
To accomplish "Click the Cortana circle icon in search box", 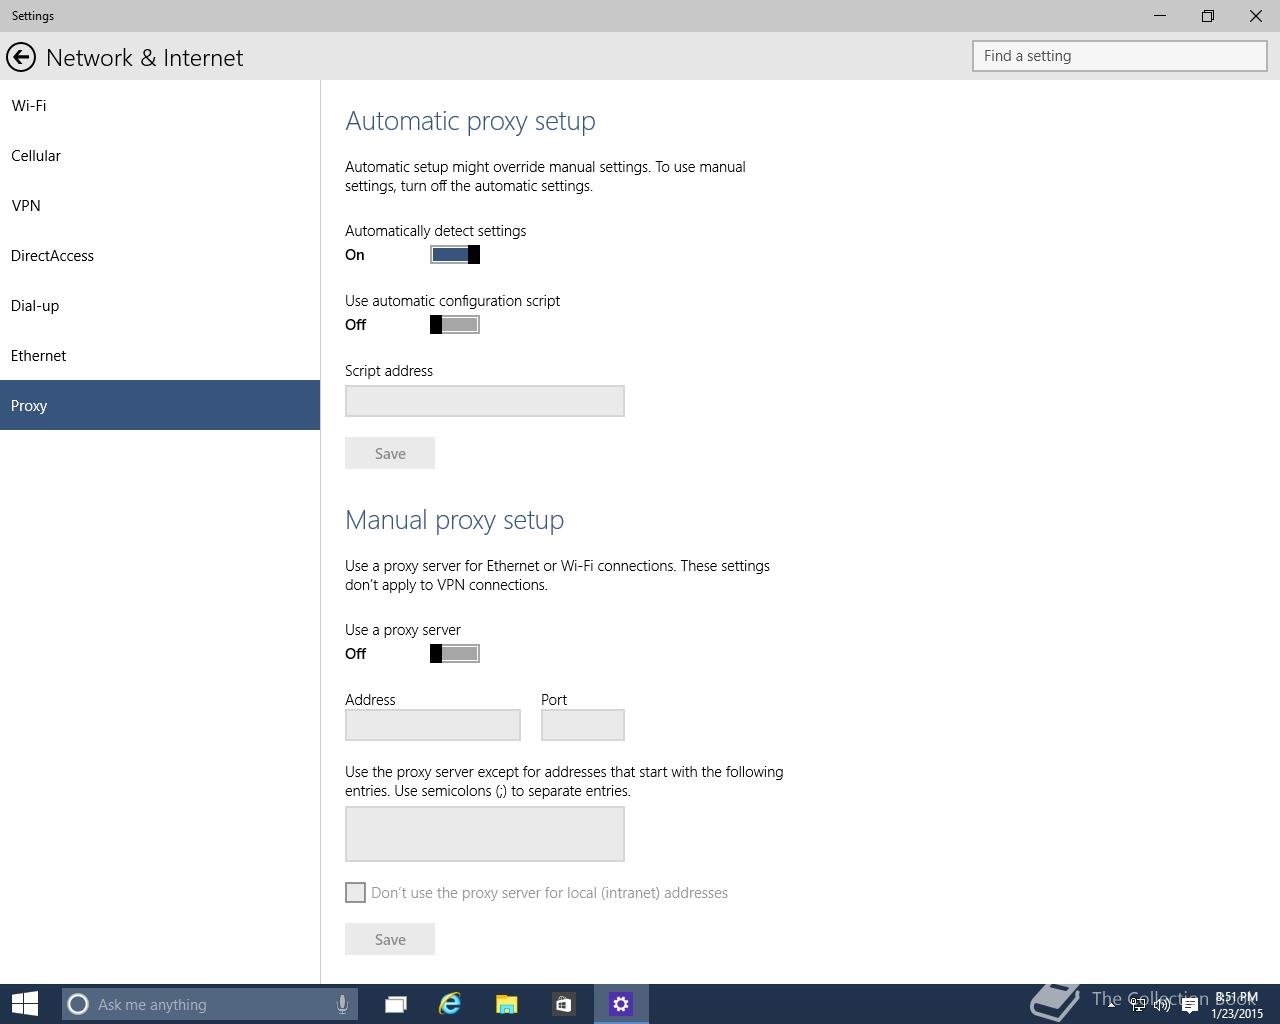I will click(x=78, y=1004).
